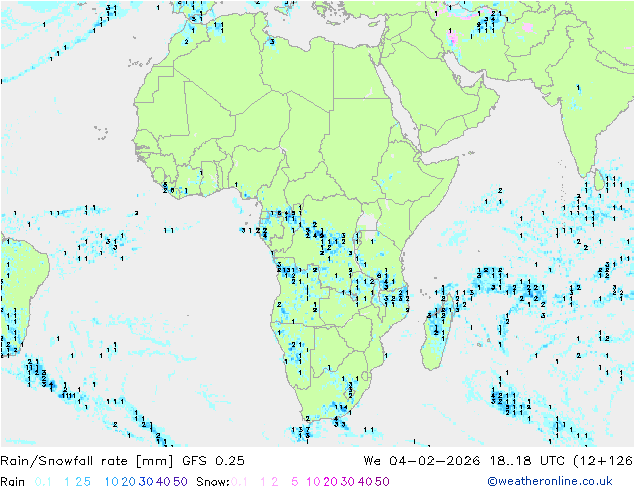Click the 'Snow:' legend label
The height and width of the screenshot is (490, 634).
tap(213, 482)
